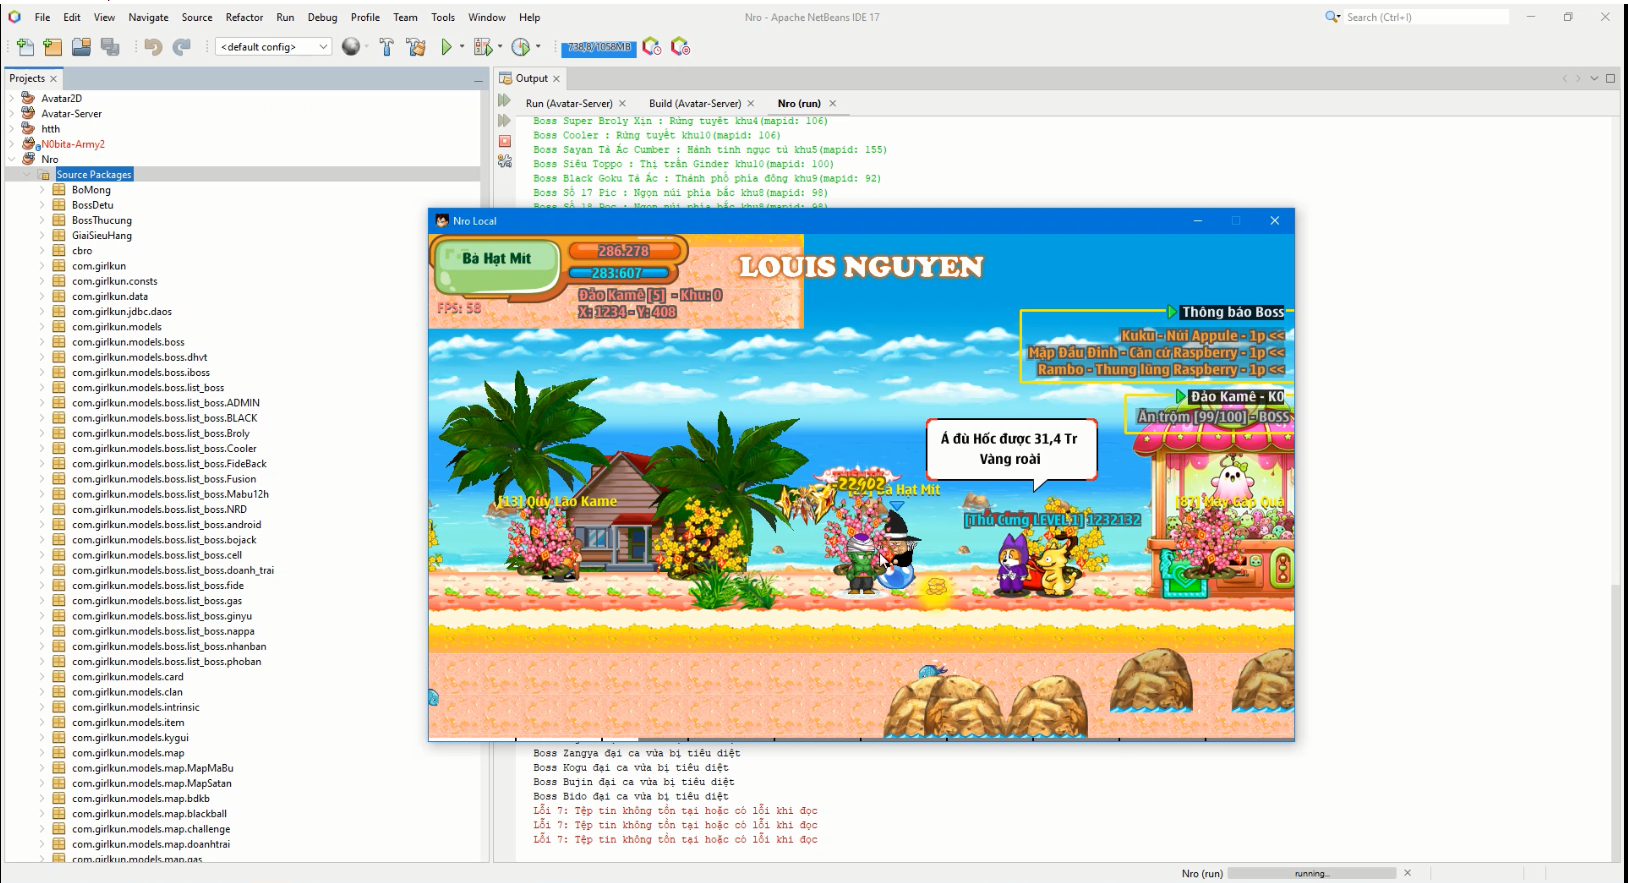Click the Đảo Kamê - KO label in game
The height and width of the screenshot is (883, 1628).
point(1237,397)
